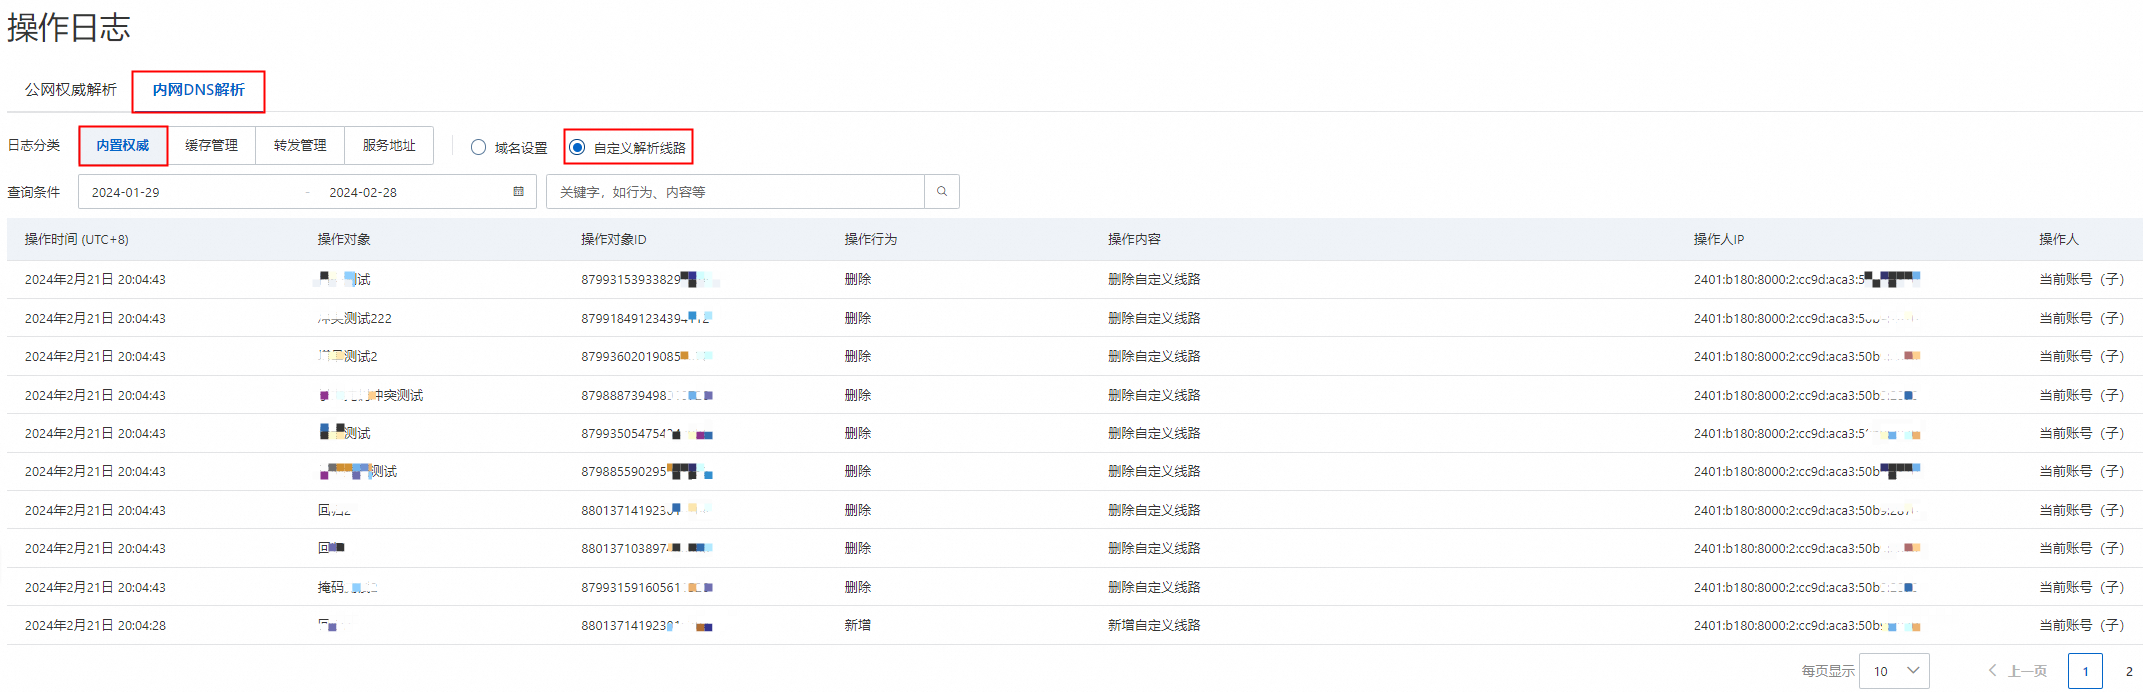Click object name ending in 测试2
Screen dimensions: 2143x692
[347, 356]
